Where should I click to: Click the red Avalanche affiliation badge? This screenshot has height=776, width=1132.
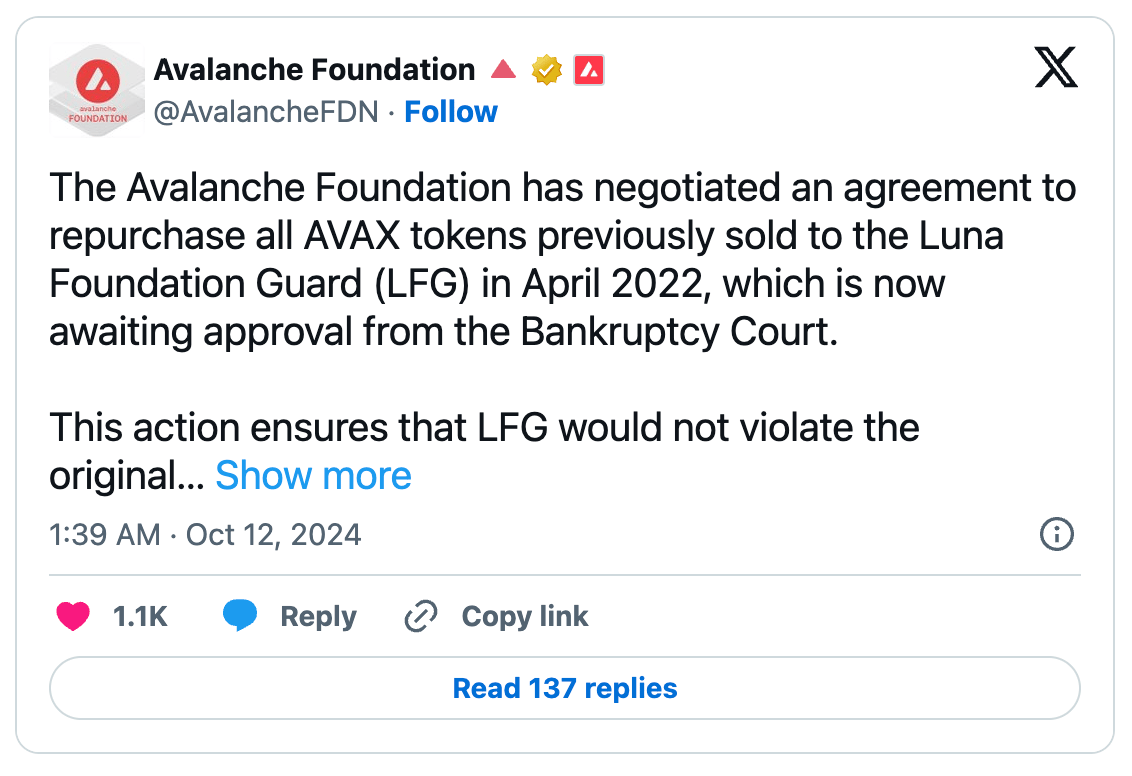(589, 70)
